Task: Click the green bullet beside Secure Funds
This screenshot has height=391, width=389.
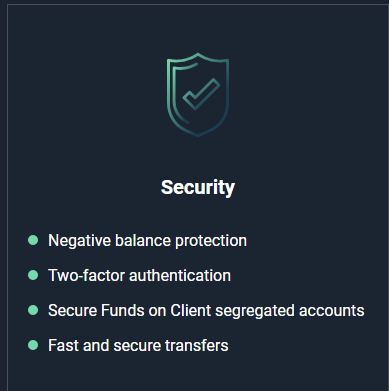Action: 33,310
